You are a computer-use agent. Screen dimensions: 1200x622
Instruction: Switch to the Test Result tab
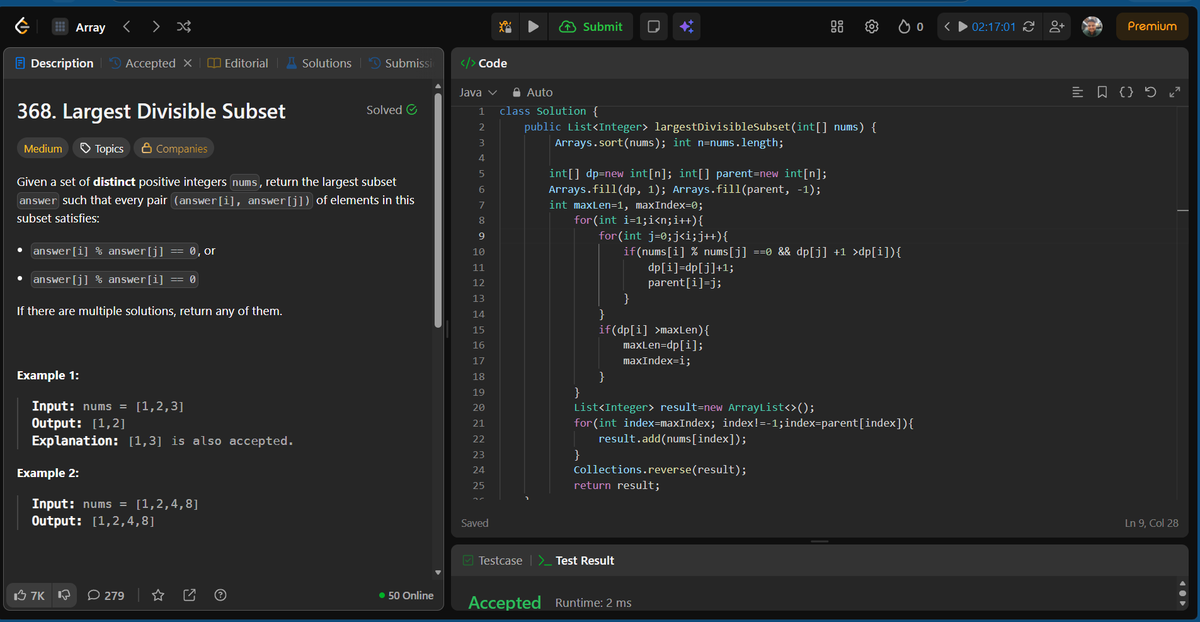point(576,560)
